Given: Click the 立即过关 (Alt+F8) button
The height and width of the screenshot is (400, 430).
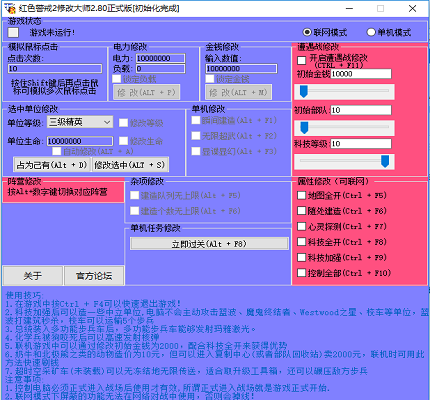Looking at the screenshot, I should [209, 244].
